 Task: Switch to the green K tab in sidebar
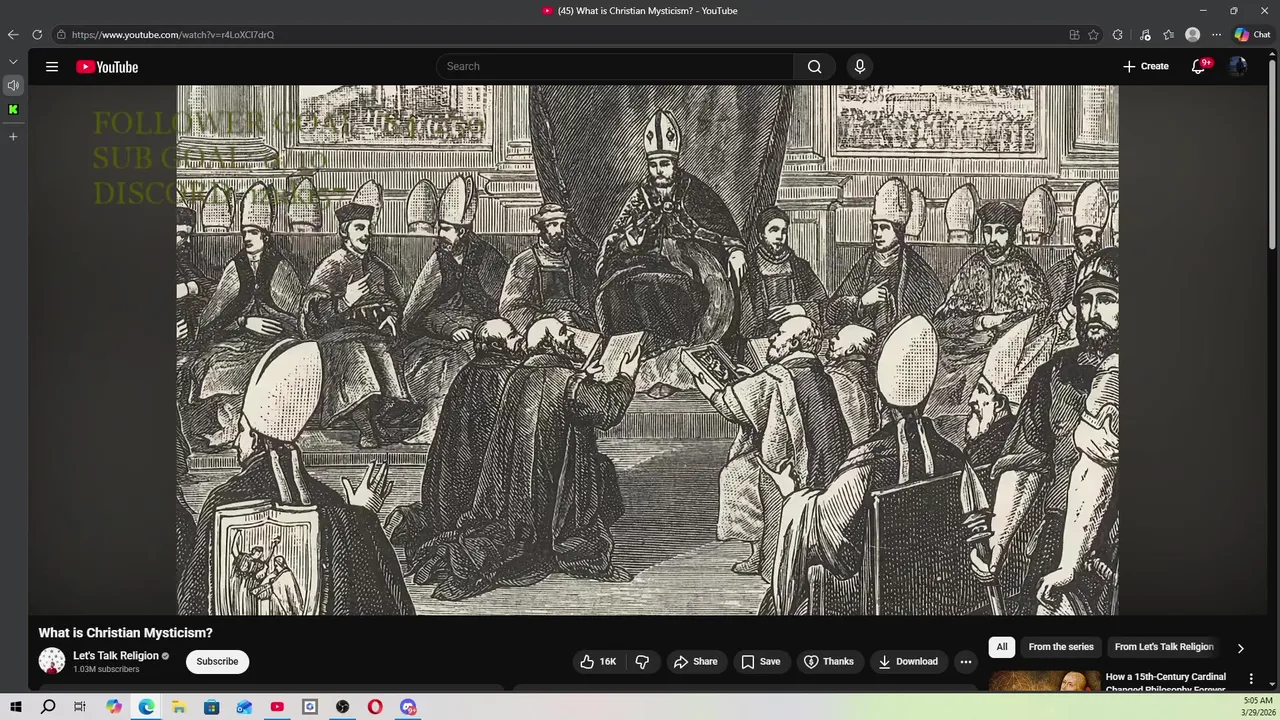point(13,109)
